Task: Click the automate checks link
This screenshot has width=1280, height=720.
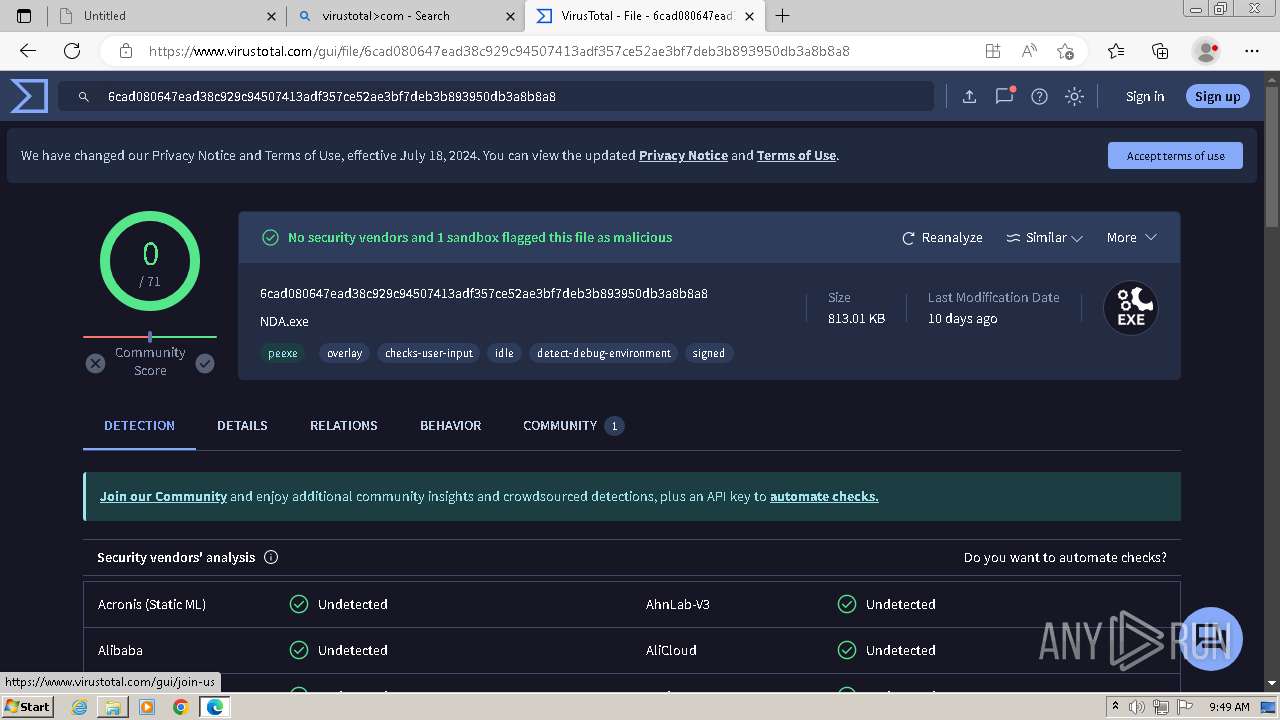Action: click(x=824, y=496)
